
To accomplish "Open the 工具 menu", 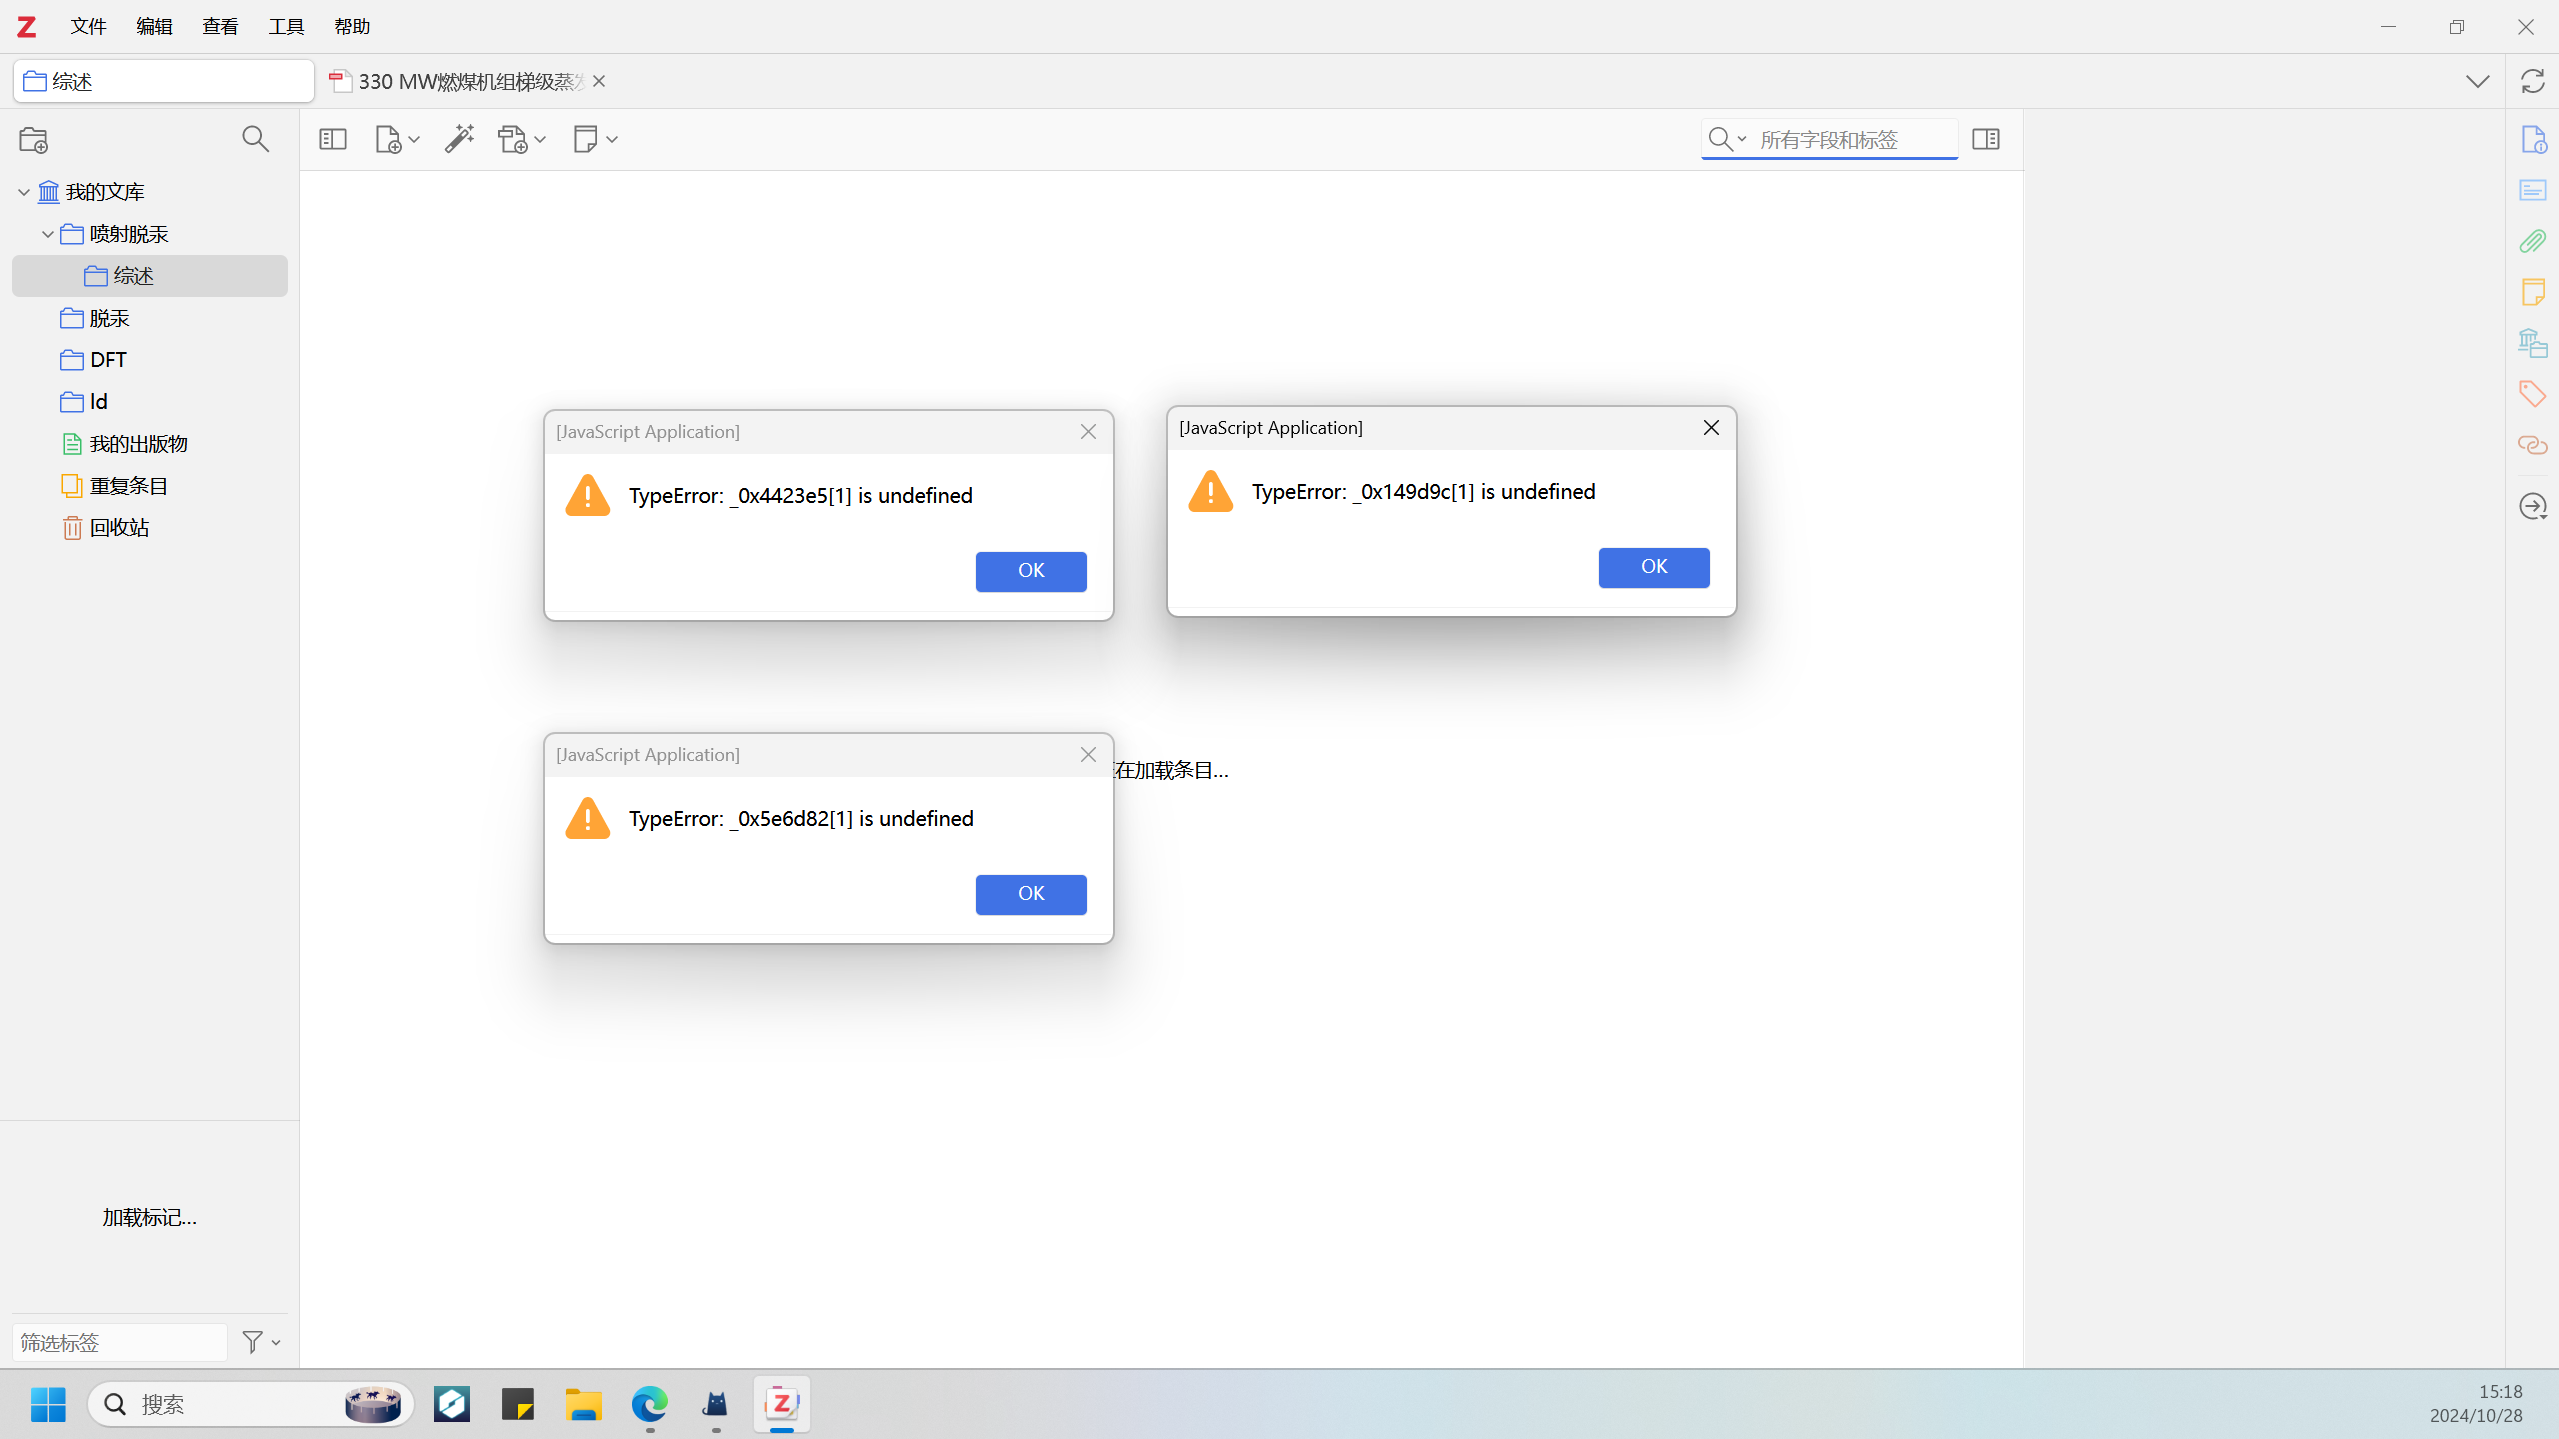I will point(286,27).
